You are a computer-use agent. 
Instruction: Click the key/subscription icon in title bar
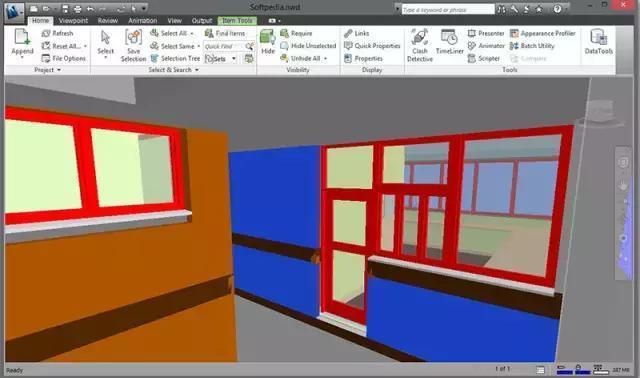click(514, 9)
